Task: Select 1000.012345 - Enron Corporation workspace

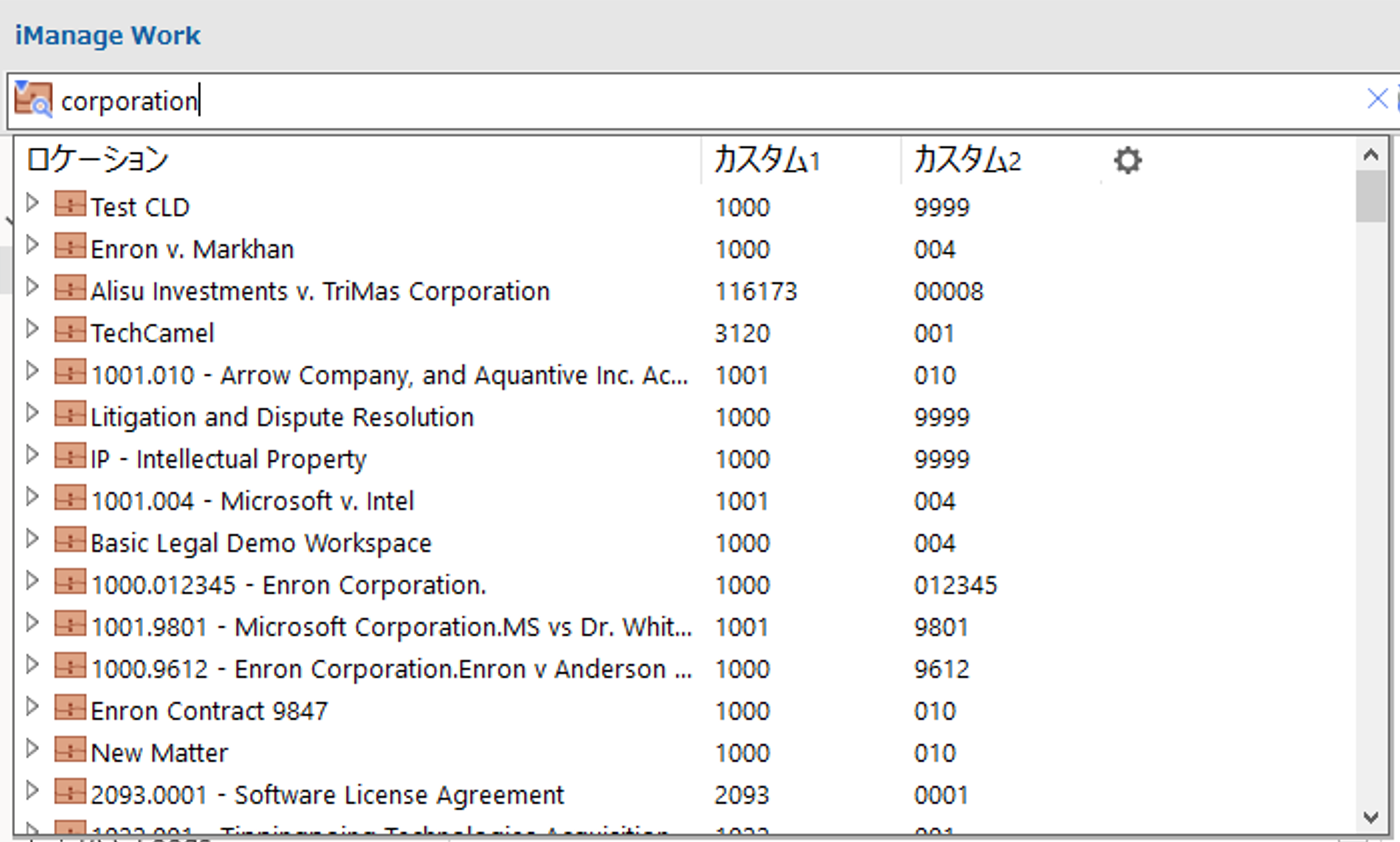Action: tap(288, 585)
